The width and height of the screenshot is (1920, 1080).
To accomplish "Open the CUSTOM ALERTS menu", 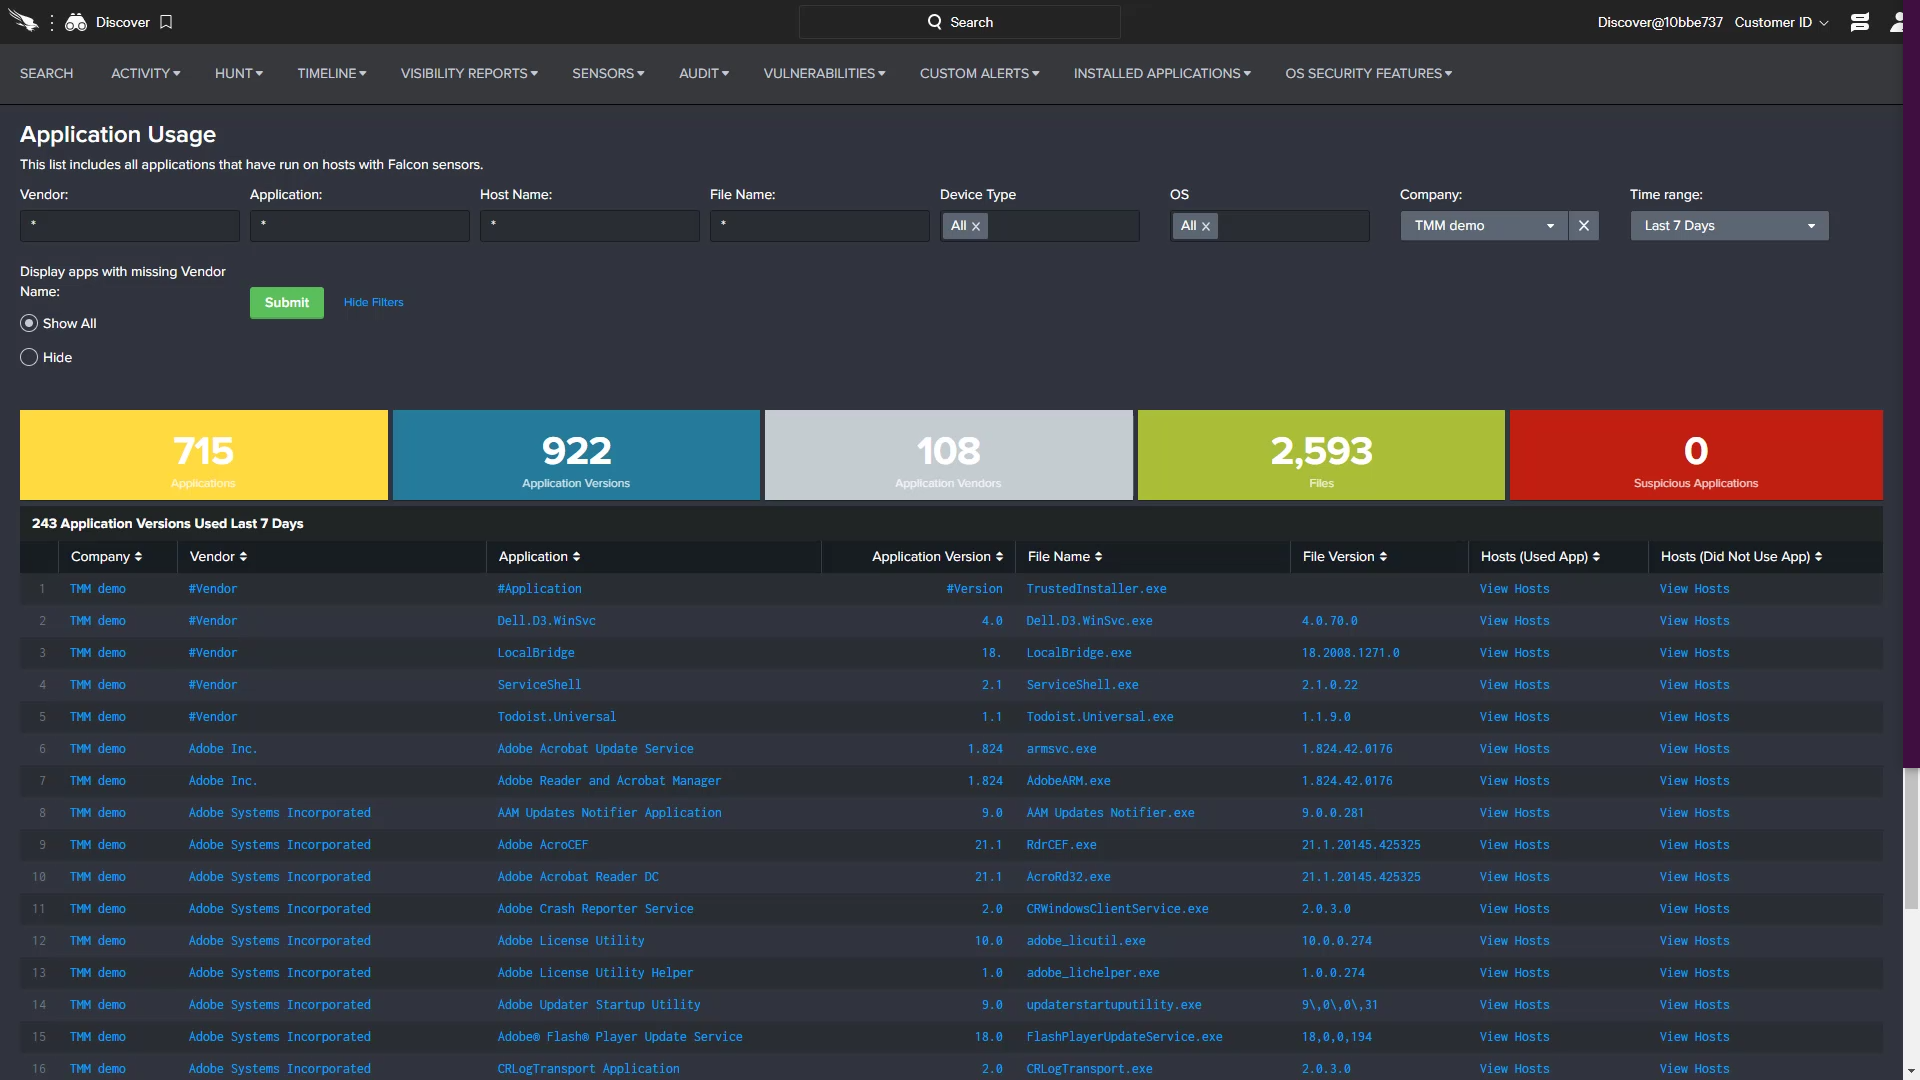I will (x=980, y=73).
